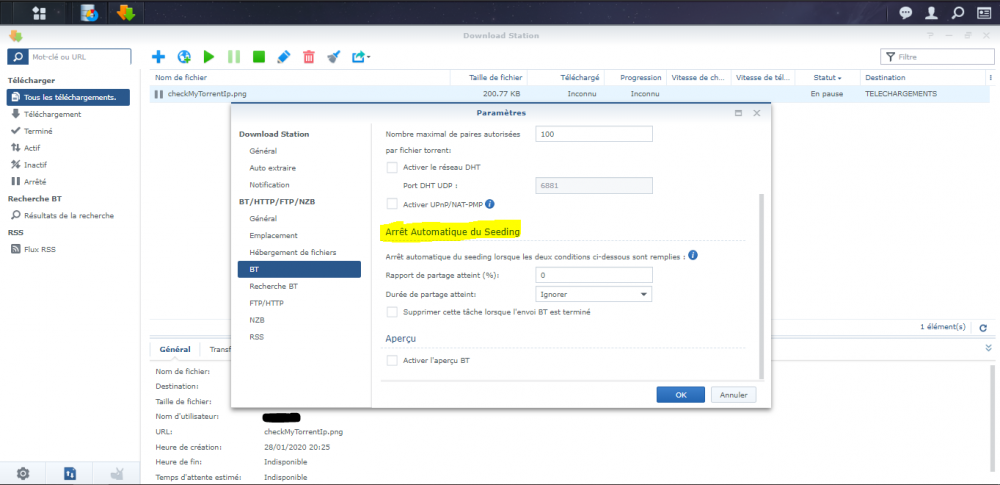Check Supprimer cette tâche lorsque l'envoi terminé
The width and height of the screenshot is (1000, 485).
(x=392, y=312)
